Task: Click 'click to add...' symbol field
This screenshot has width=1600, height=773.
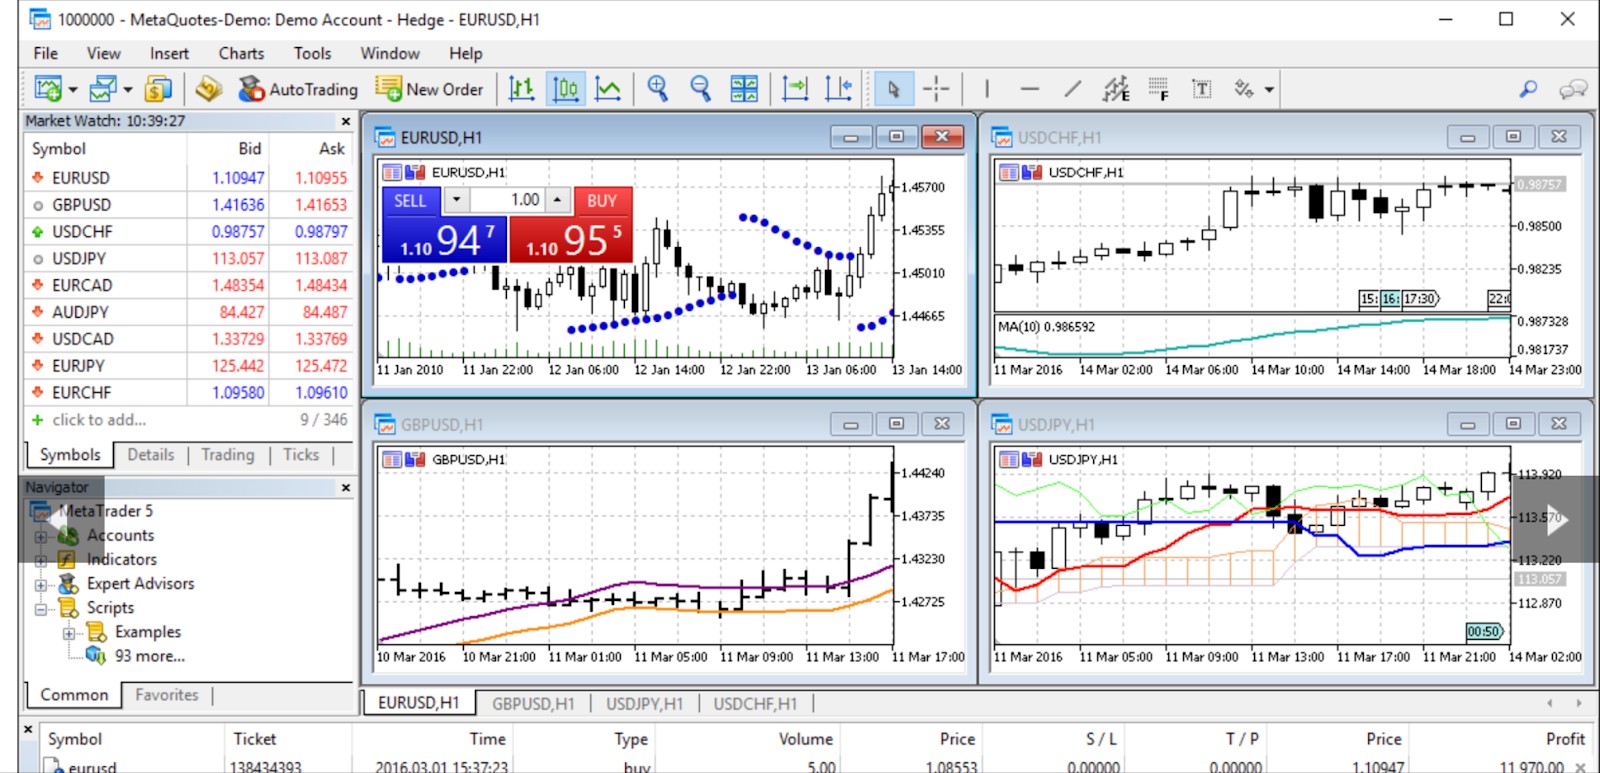Action: pyautogui.click(x=99, y=420)
